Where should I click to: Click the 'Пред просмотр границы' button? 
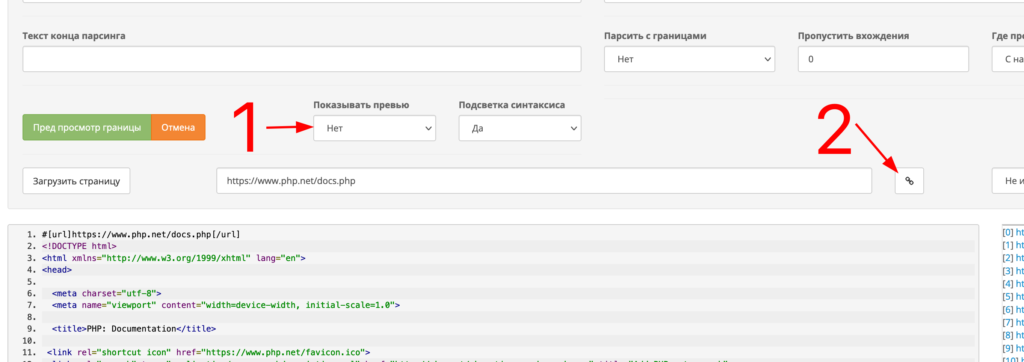pyautogui.click(x=87, y=127)
